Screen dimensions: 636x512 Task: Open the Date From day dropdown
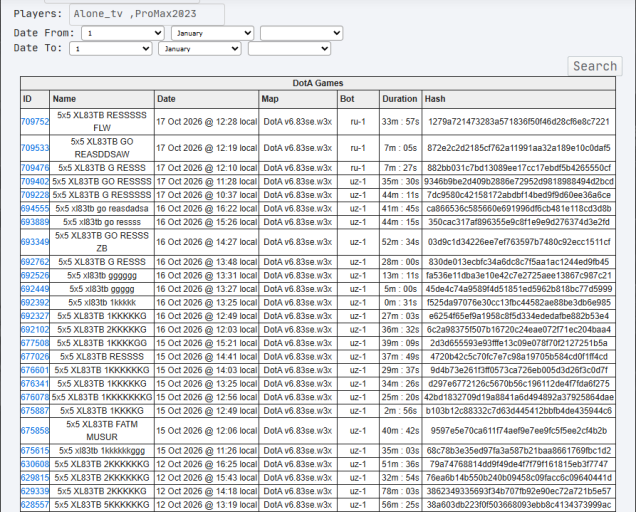pyautogui.click(x=122, y=33)
